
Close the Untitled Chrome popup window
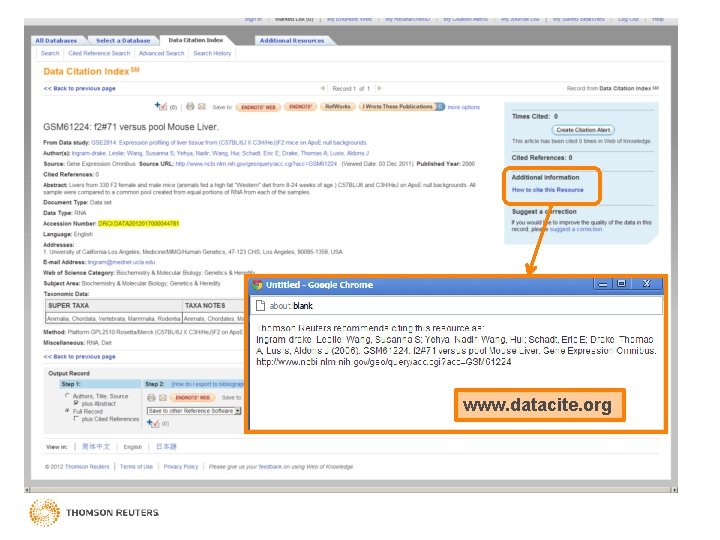[x=647, y=284]
